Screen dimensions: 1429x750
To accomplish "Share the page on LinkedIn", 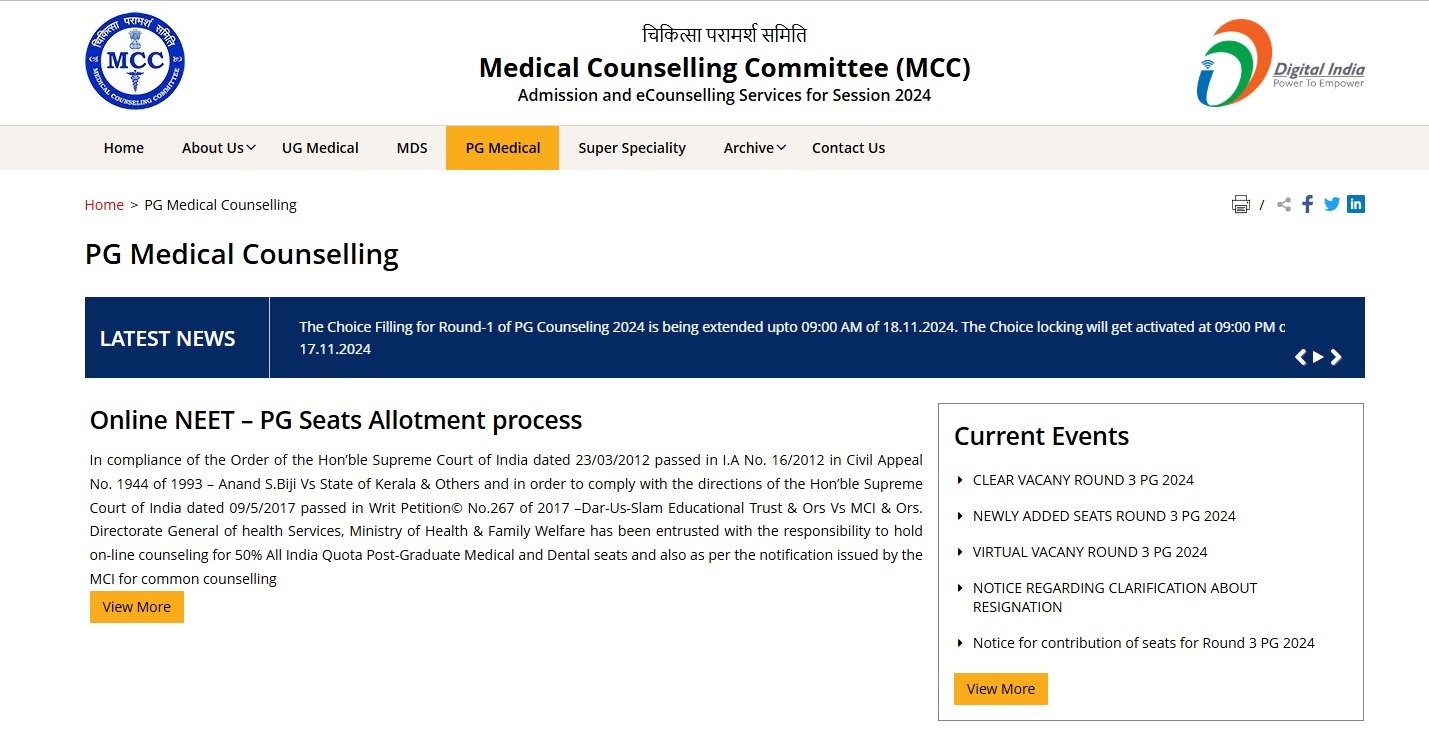I will (1356, 204).
